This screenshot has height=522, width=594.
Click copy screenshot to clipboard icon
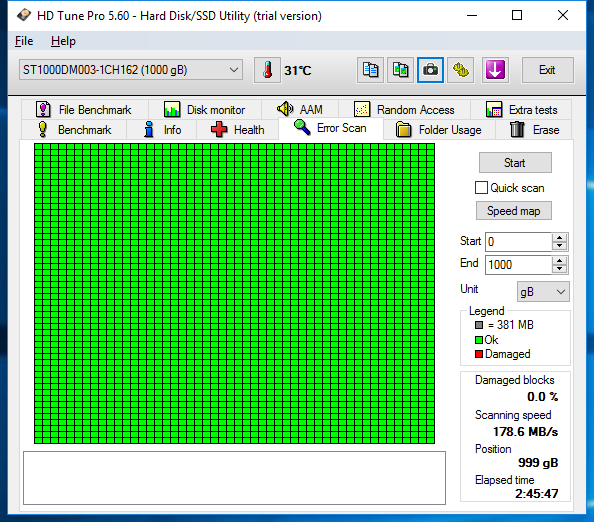(400, 70)
